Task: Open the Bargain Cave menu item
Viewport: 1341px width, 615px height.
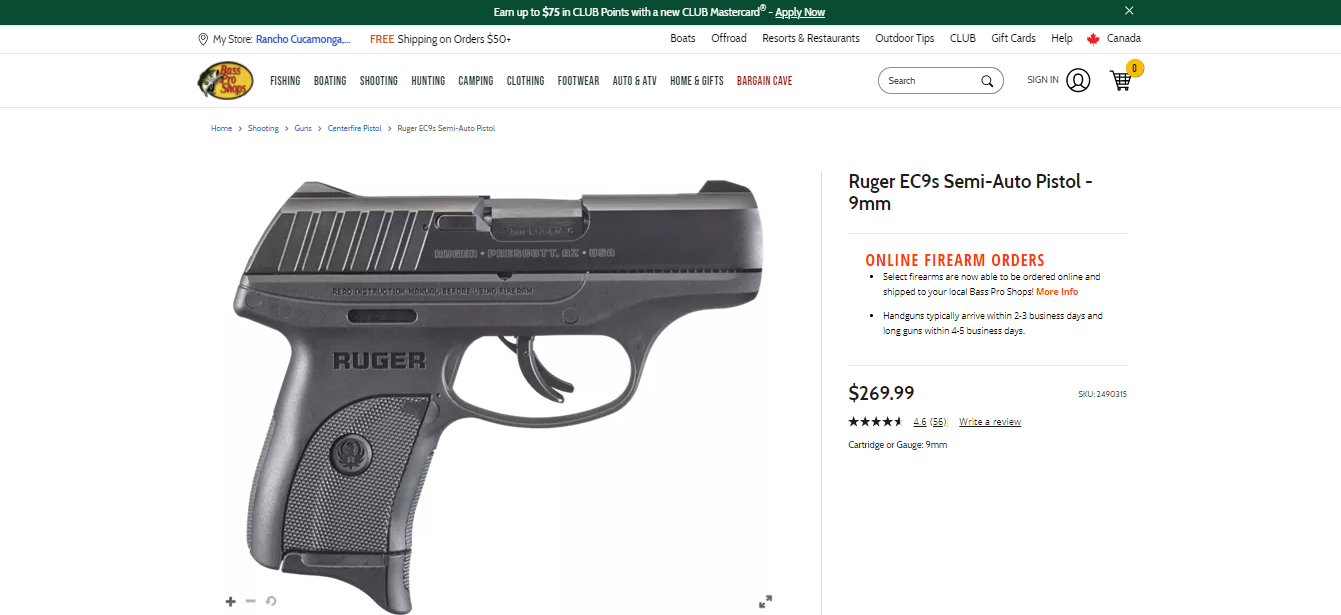Action: 764,81
